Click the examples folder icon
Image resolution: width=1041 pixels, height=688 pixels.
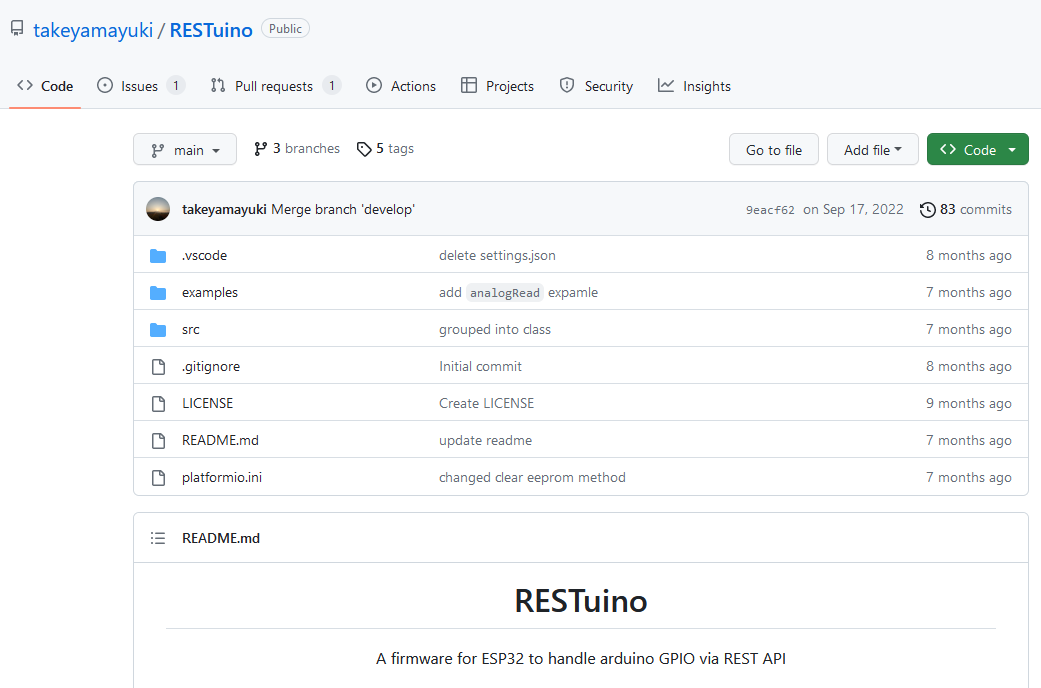[x=158, y=293]
